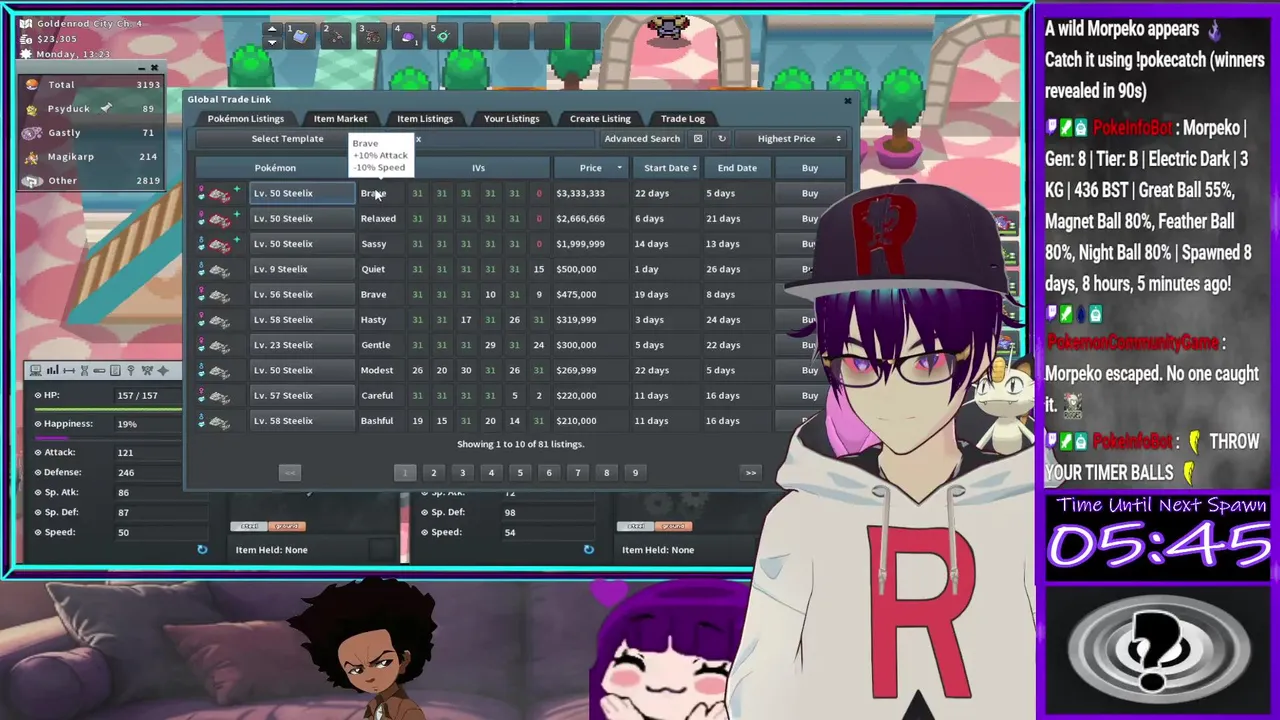
Task: Select hotbar slot 1 item
Action: pyautogui.click(x=300, y=36)
